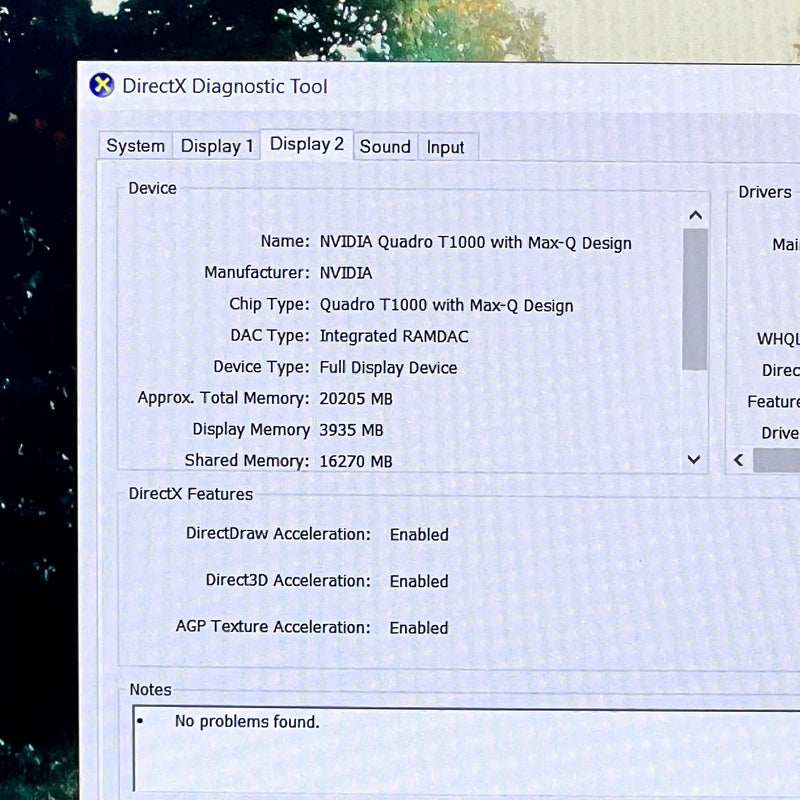Screen dimensions: 800x800
Task: Click the Device Type label
Action: [x=261, y=367]
